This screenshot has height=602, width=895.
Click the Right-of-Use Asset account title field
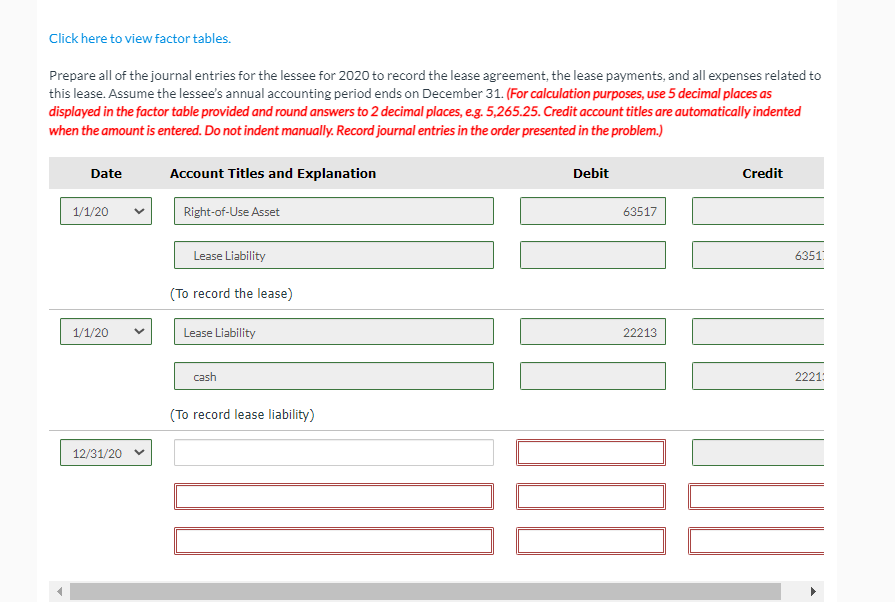tap(333, 211)
